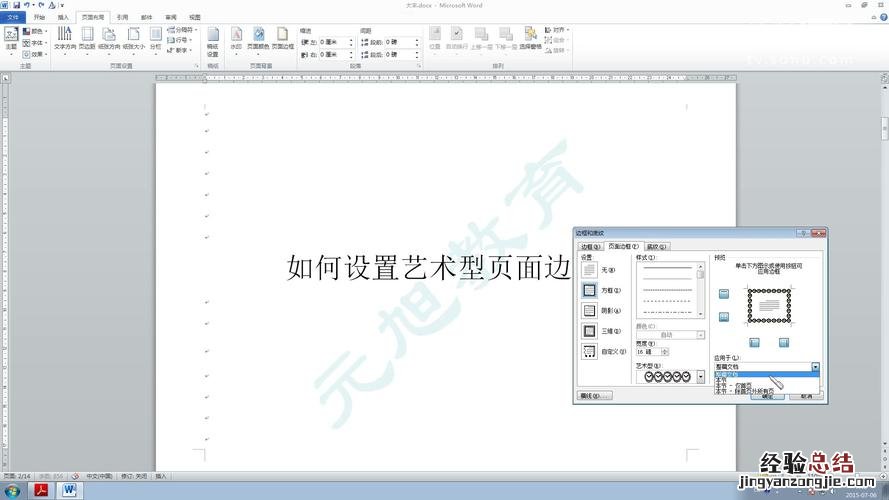Open the Themes (主题) gallery

(11, 39)
